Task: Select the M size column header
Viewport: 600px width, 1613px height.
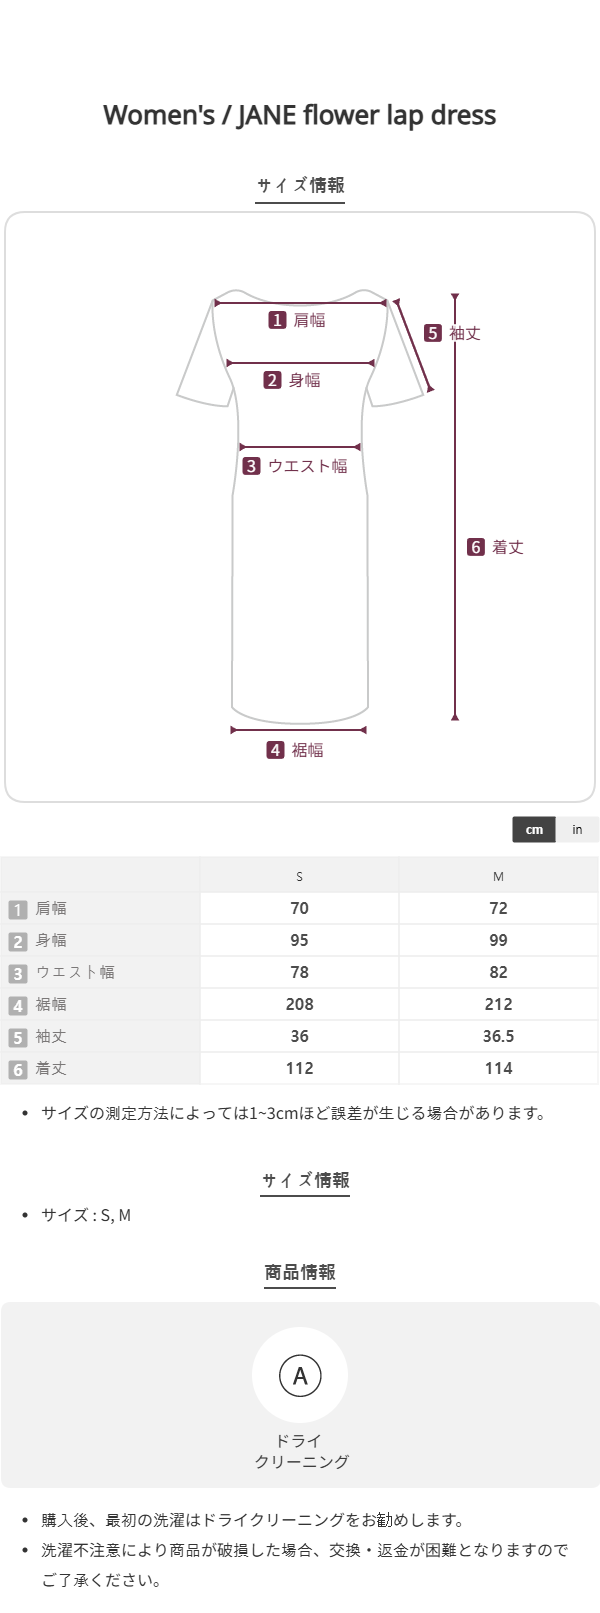Action: (x=498, y=877)
